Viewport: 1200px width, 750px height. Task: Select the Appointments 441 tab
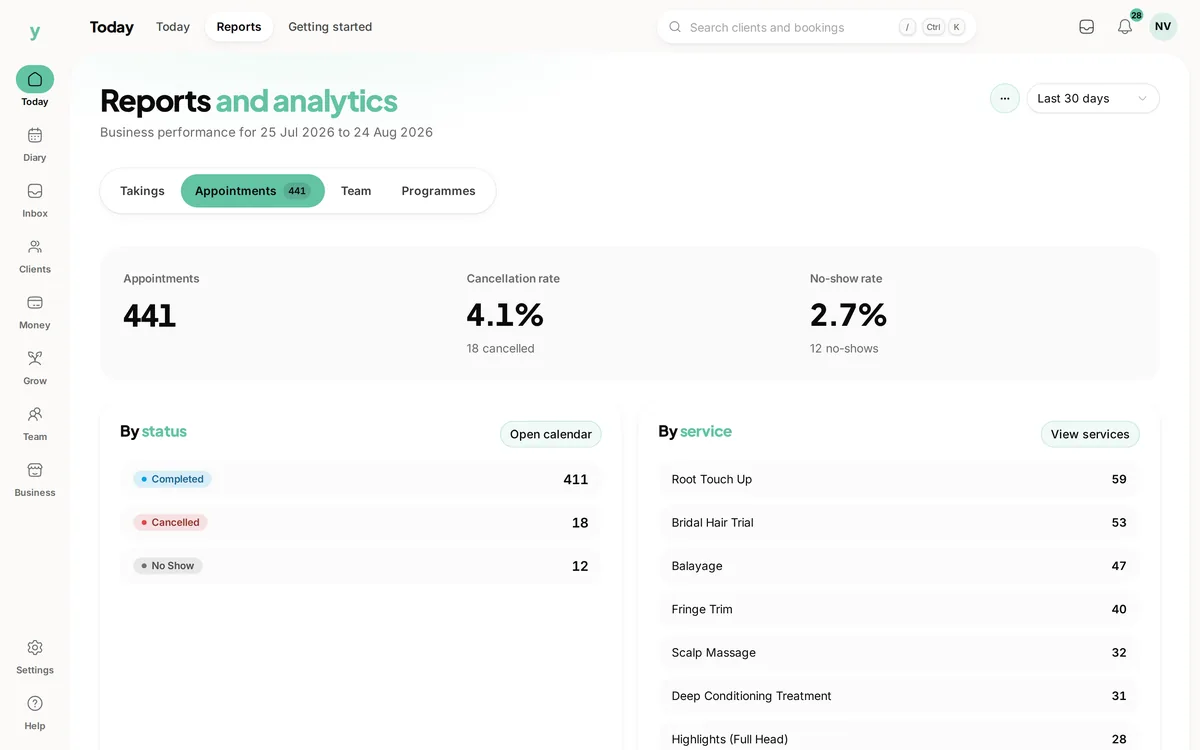coord(253,191)
